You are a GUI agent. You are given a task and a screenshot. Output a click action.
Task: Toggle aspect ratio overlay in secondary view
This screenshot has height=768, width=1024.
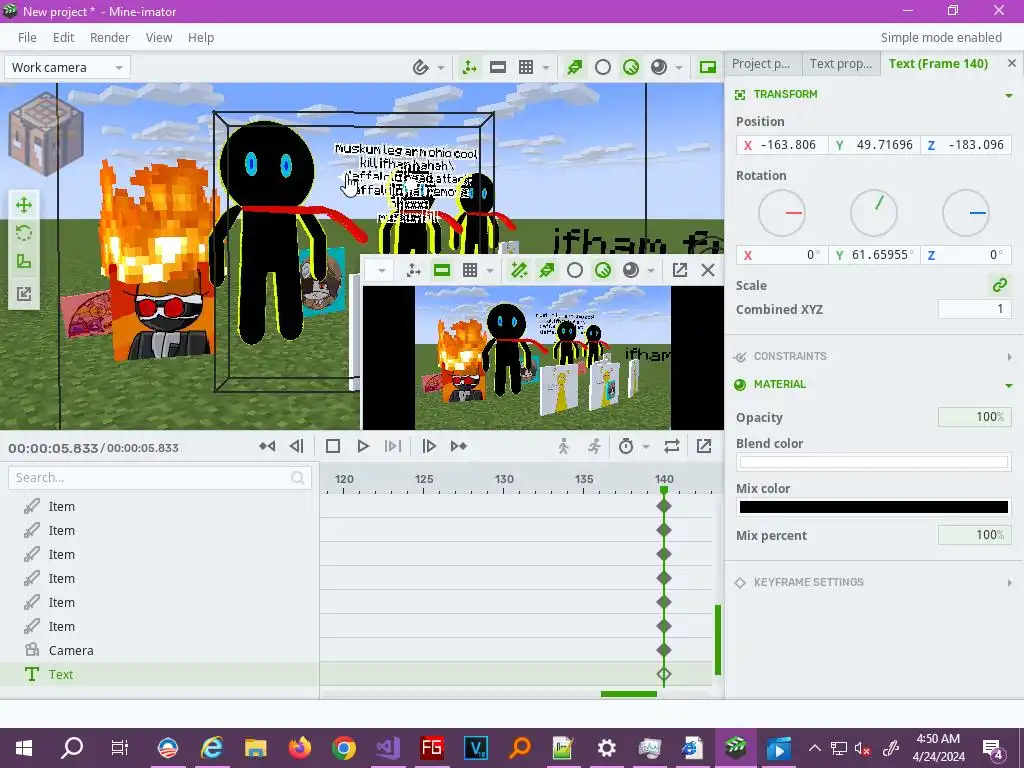[442, 270]
